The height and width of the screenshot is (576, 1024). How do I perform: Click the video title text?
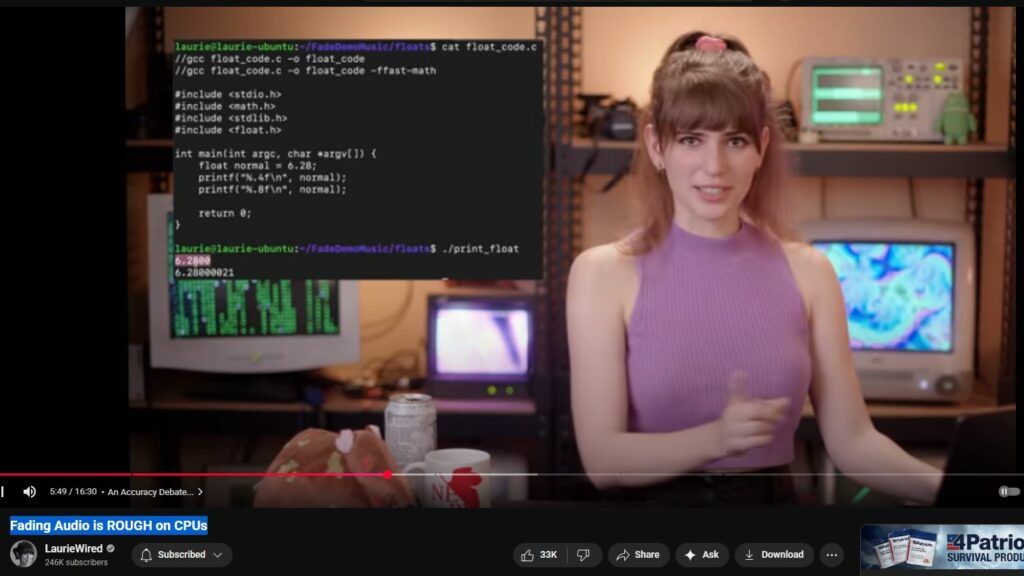108,526
